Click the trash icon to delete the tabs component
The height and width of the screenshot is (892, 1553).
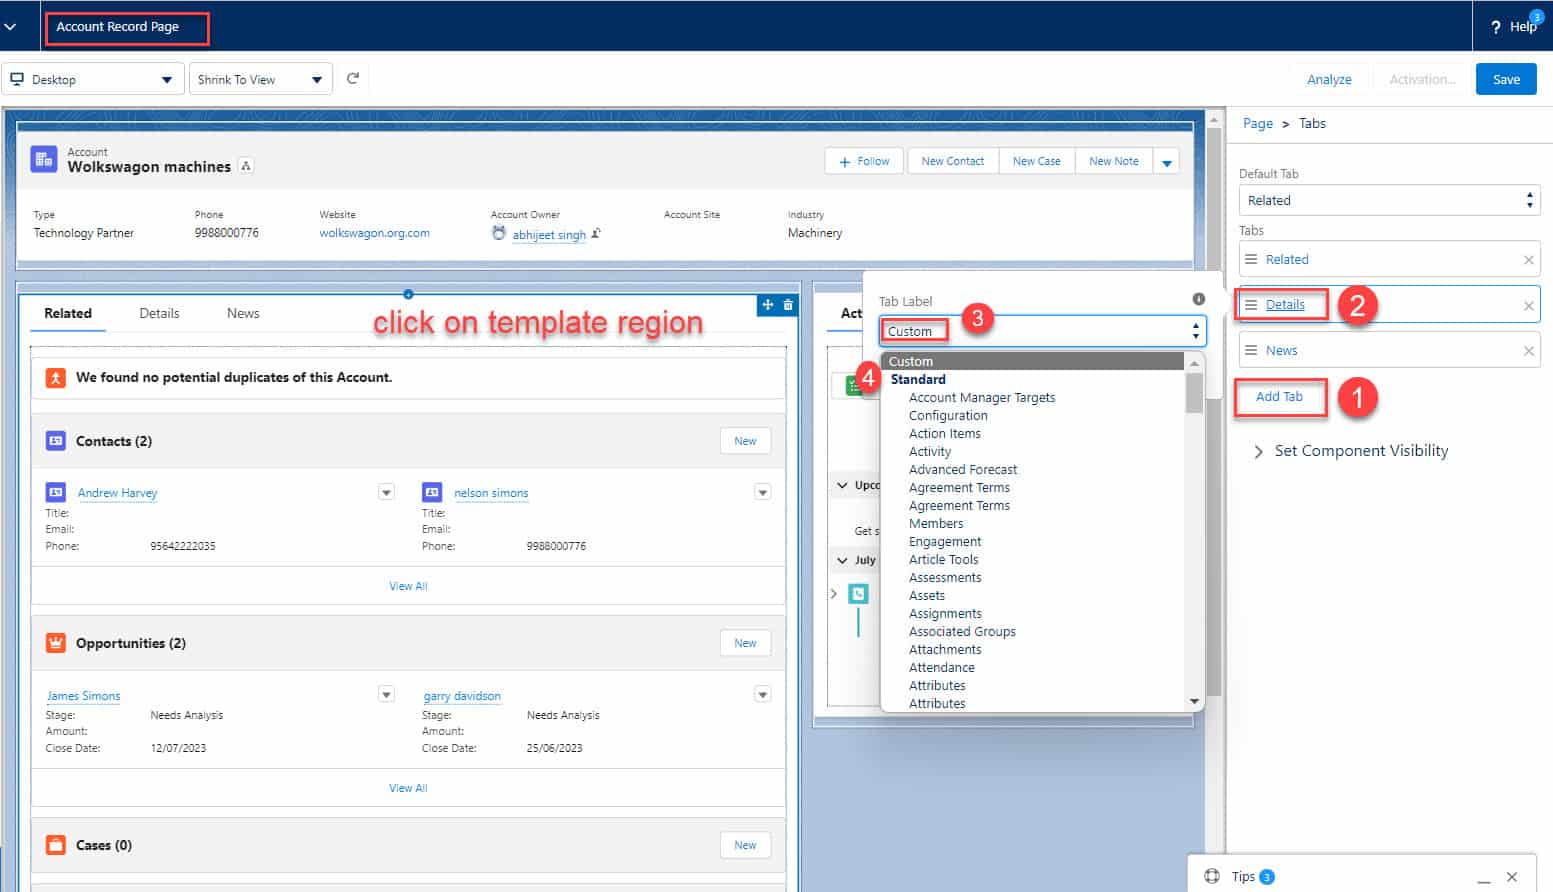[789, 305]
